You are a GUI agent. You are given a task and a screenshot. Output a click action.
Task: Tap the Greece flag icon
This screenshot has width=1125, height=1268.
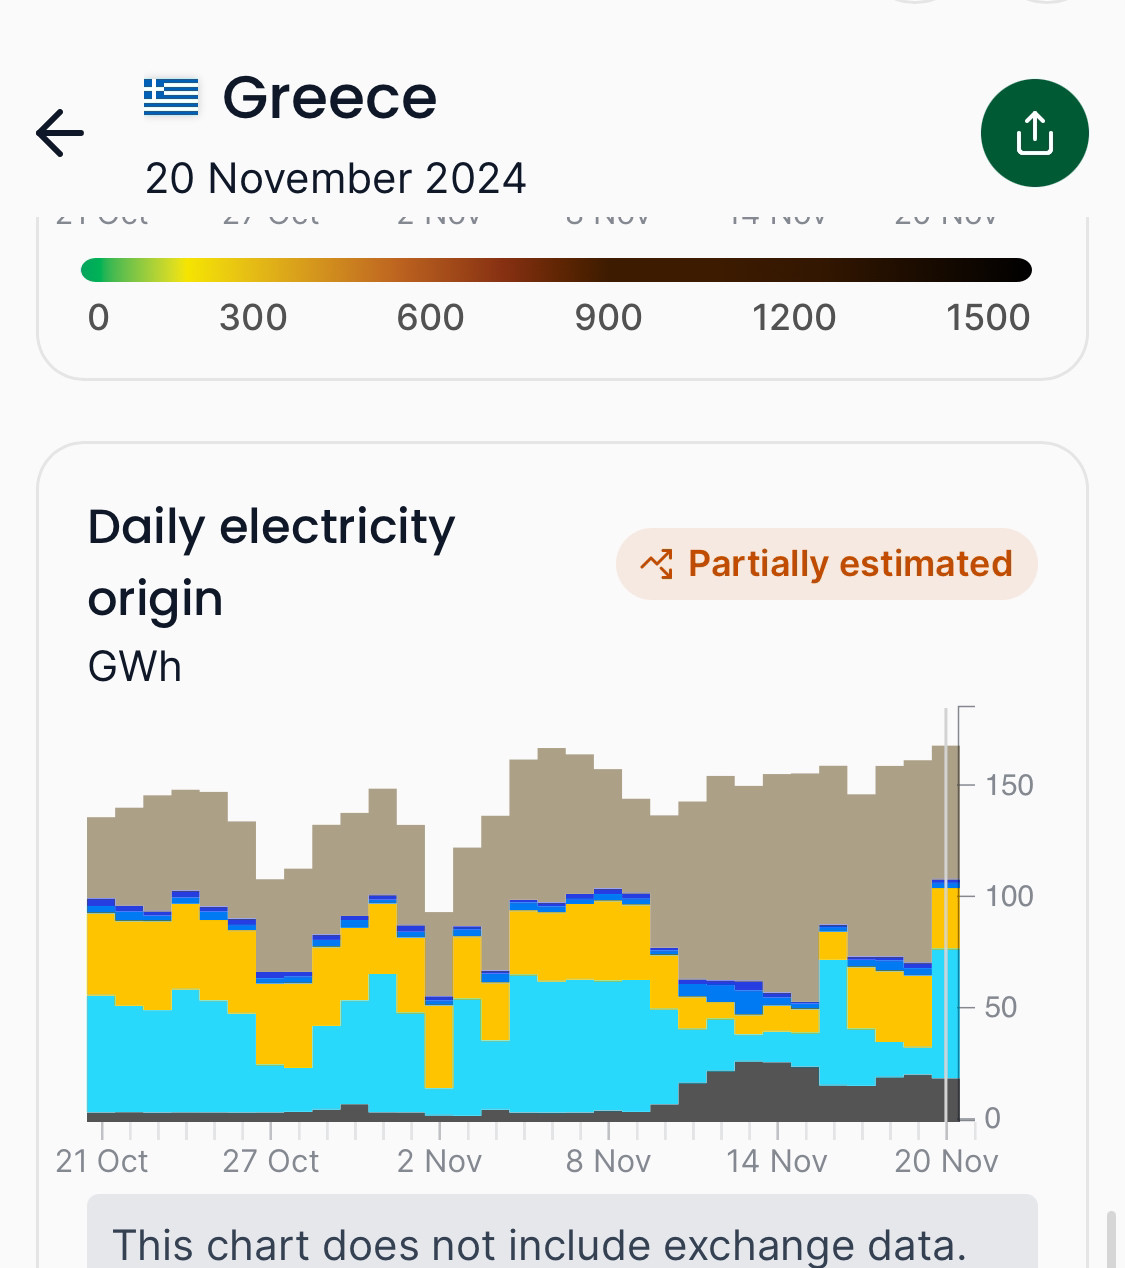coord(171,97)
